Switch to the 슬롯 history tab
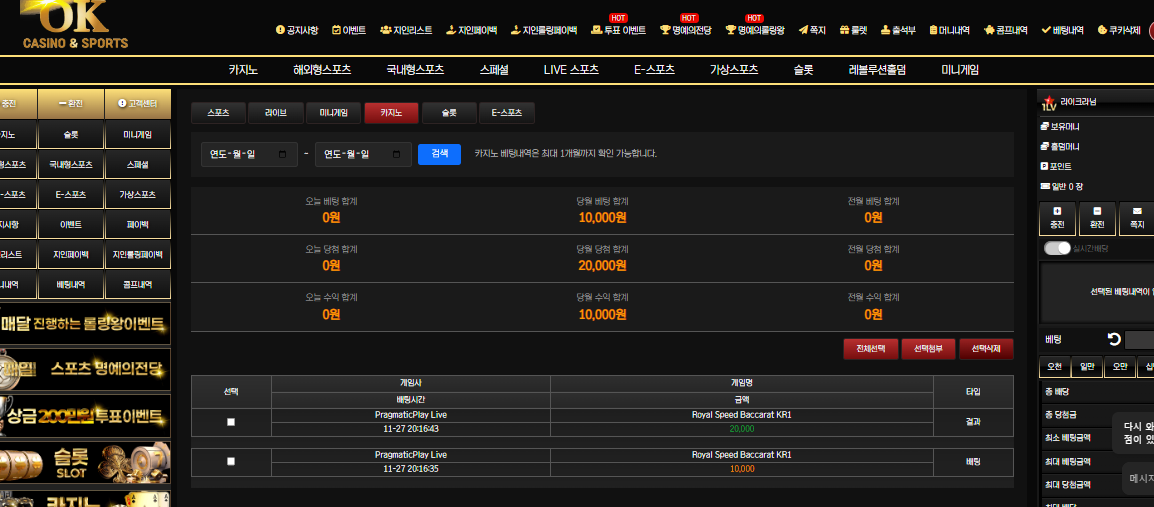Viewport: 1154px width, 507px height. [449, 113]
